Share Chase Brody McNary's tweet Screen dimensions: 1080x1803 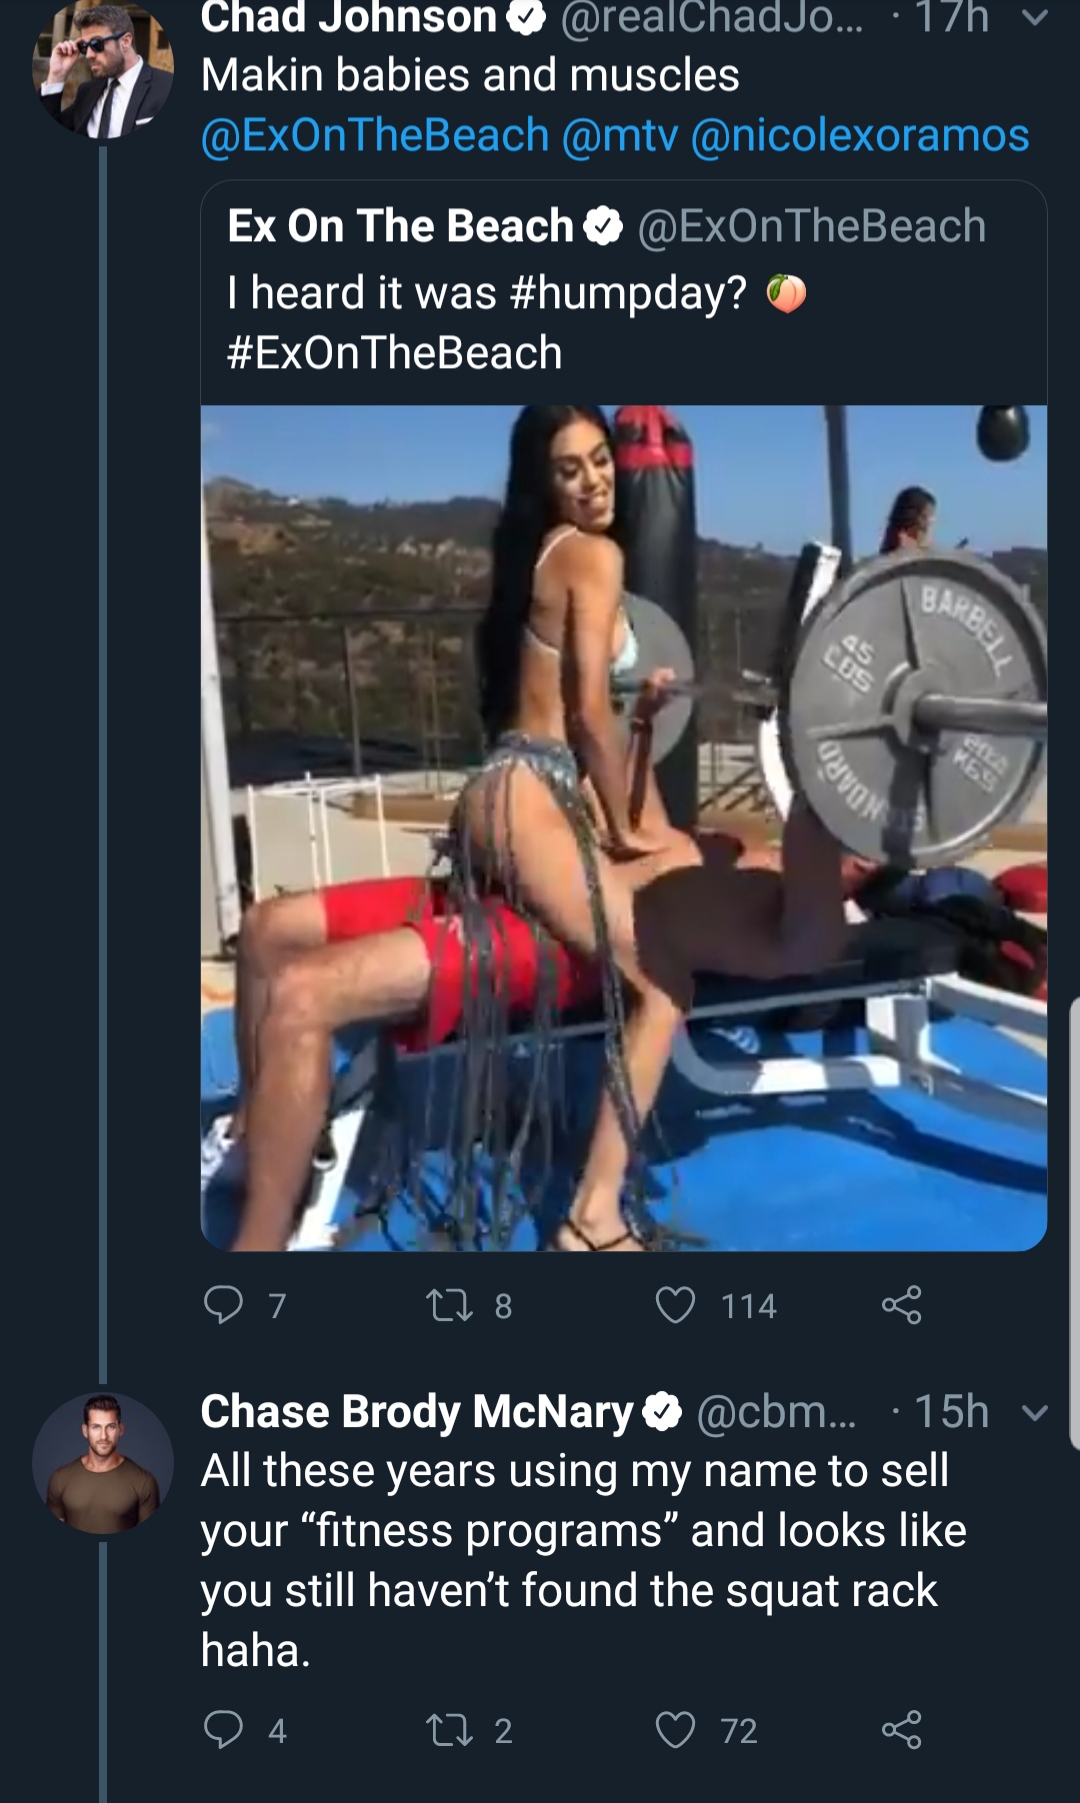pyautogui.click(x=901, y=1729)
